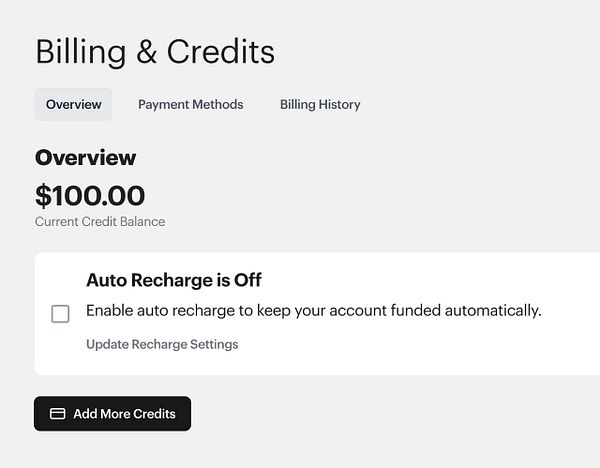Select the bold Overview section heading
Screen dimensions: 600x468
85,157
